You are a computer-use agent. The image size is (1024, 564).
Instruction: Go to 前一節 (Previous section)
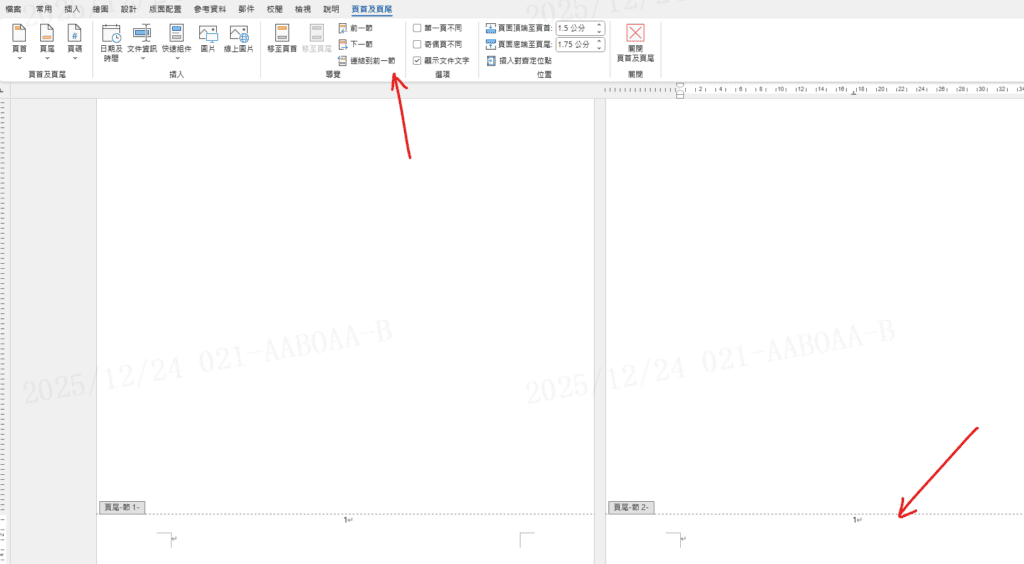[356, 28]
